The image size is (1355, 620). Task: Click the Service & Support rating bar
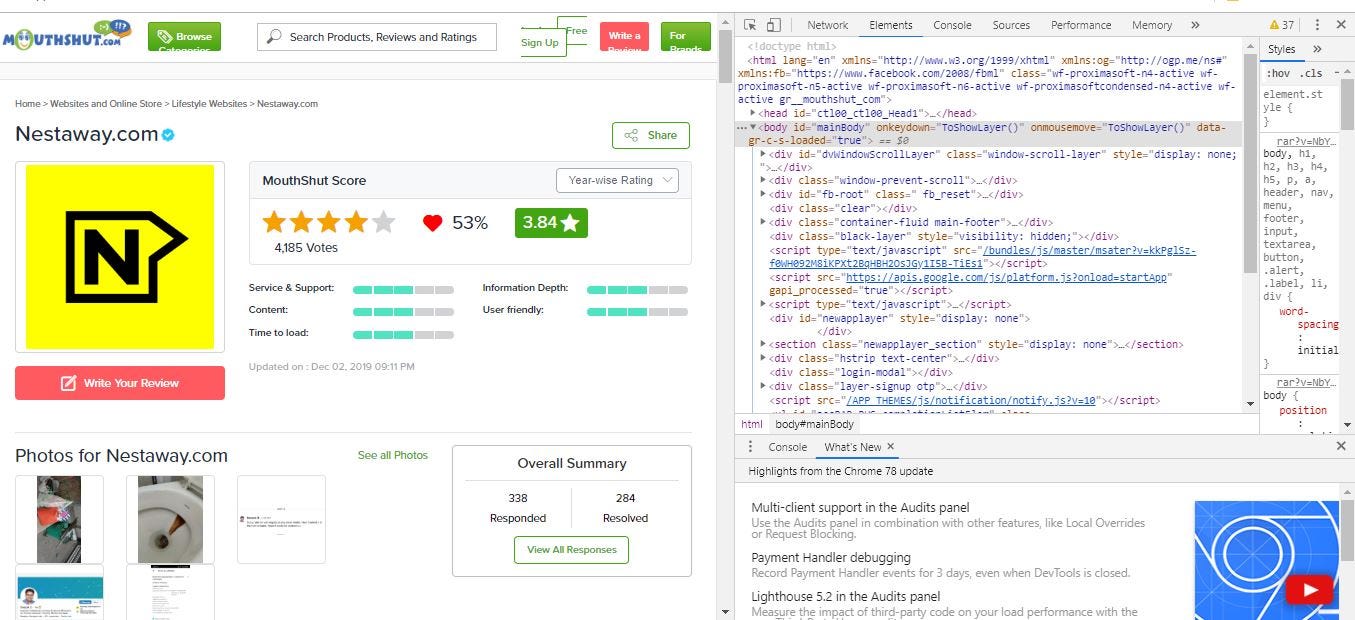pyautogui.click(x=403, y=288)
